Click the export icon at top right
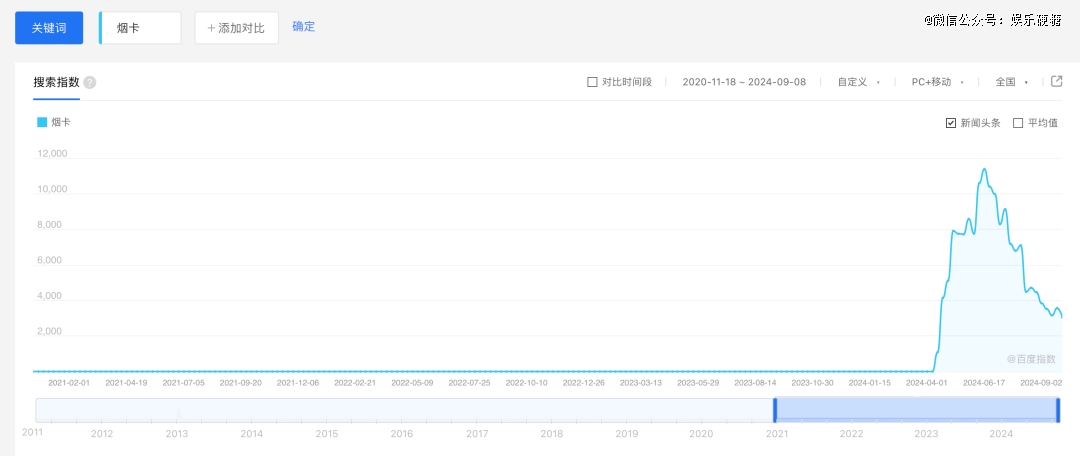 click(1056, 81)
